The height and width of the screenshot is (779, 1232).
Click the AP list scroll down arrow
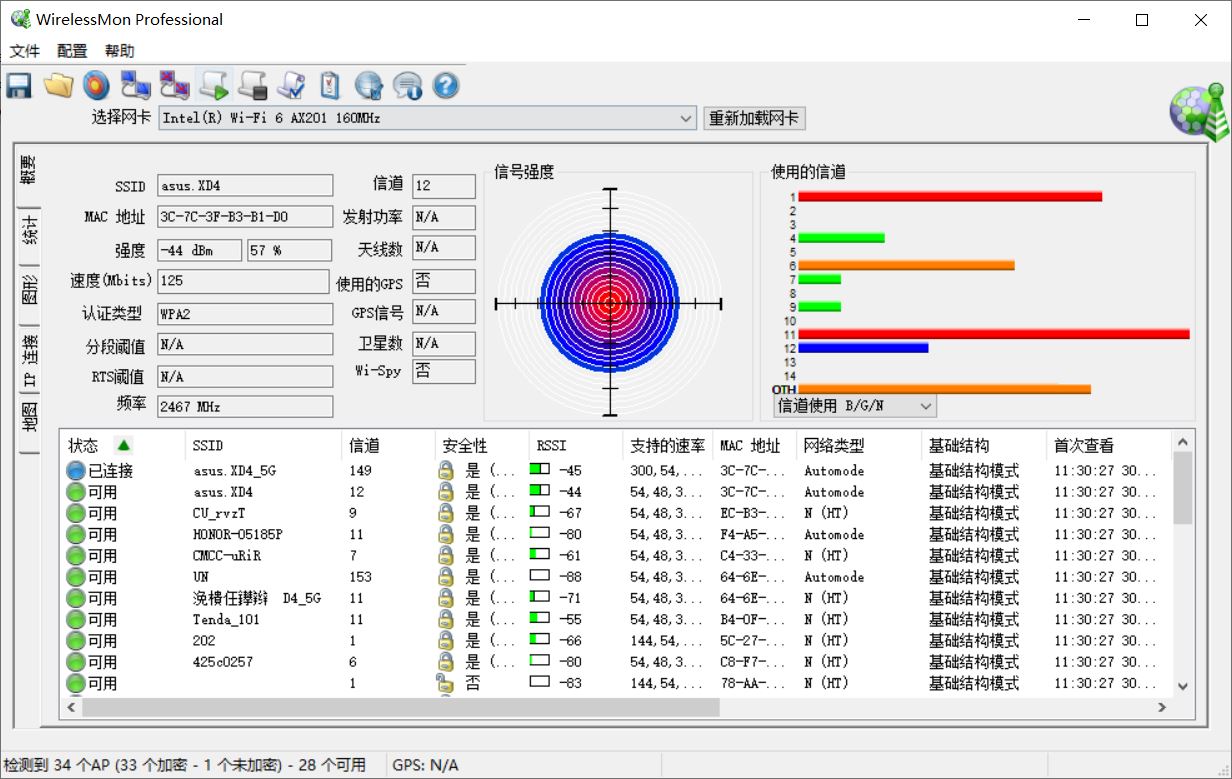click(1183, 686)
